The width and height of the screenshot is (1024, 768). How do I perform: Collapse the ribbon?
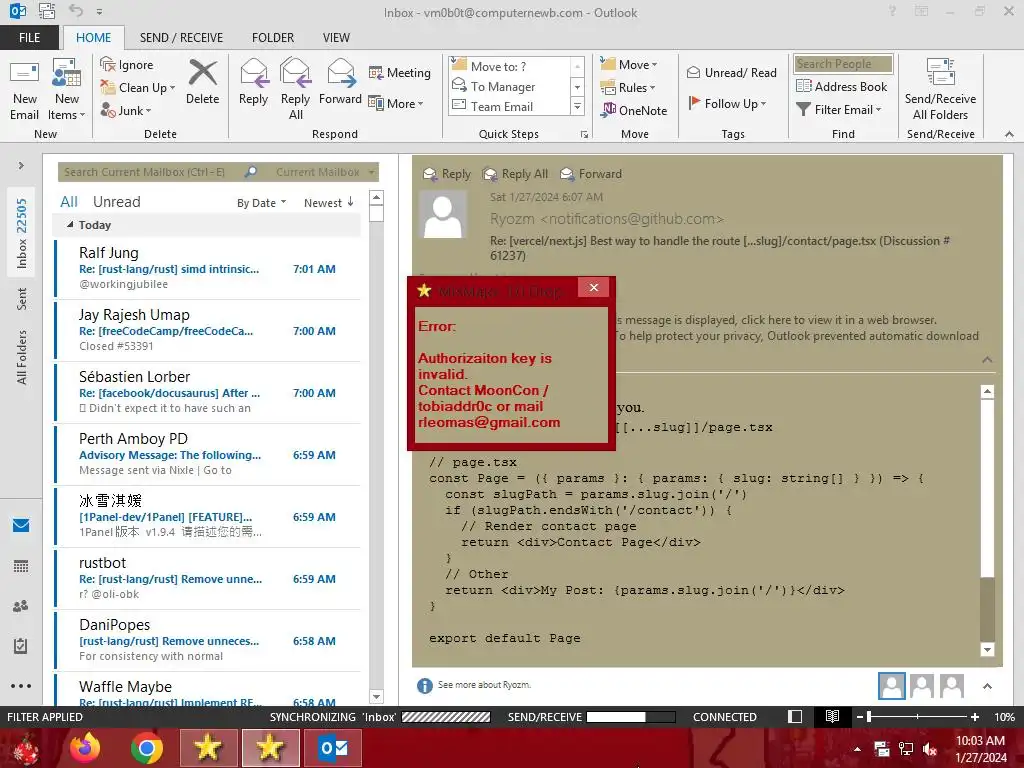[x=1009, y=135]
